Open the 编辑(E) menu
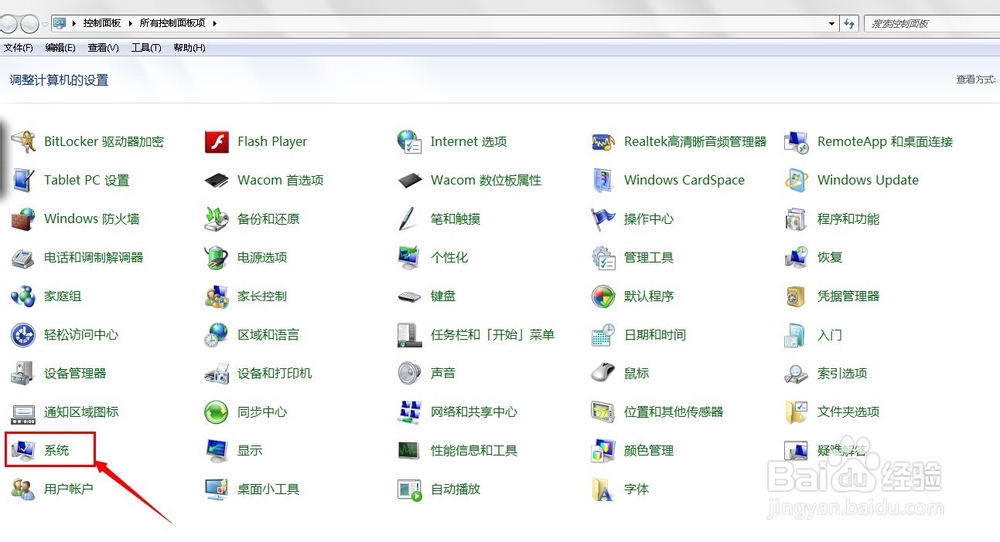1000x542 pixels. (60, 48)
